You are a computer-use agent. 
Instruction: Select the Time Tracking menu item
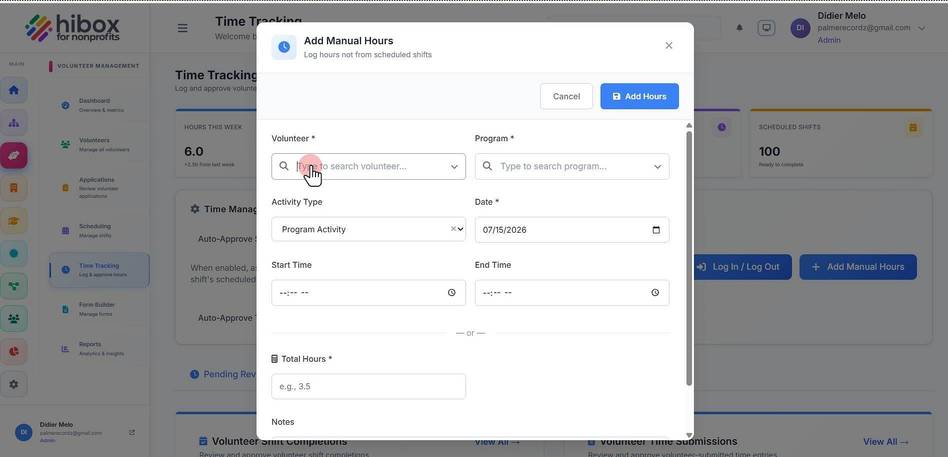[x=99, y=270]
